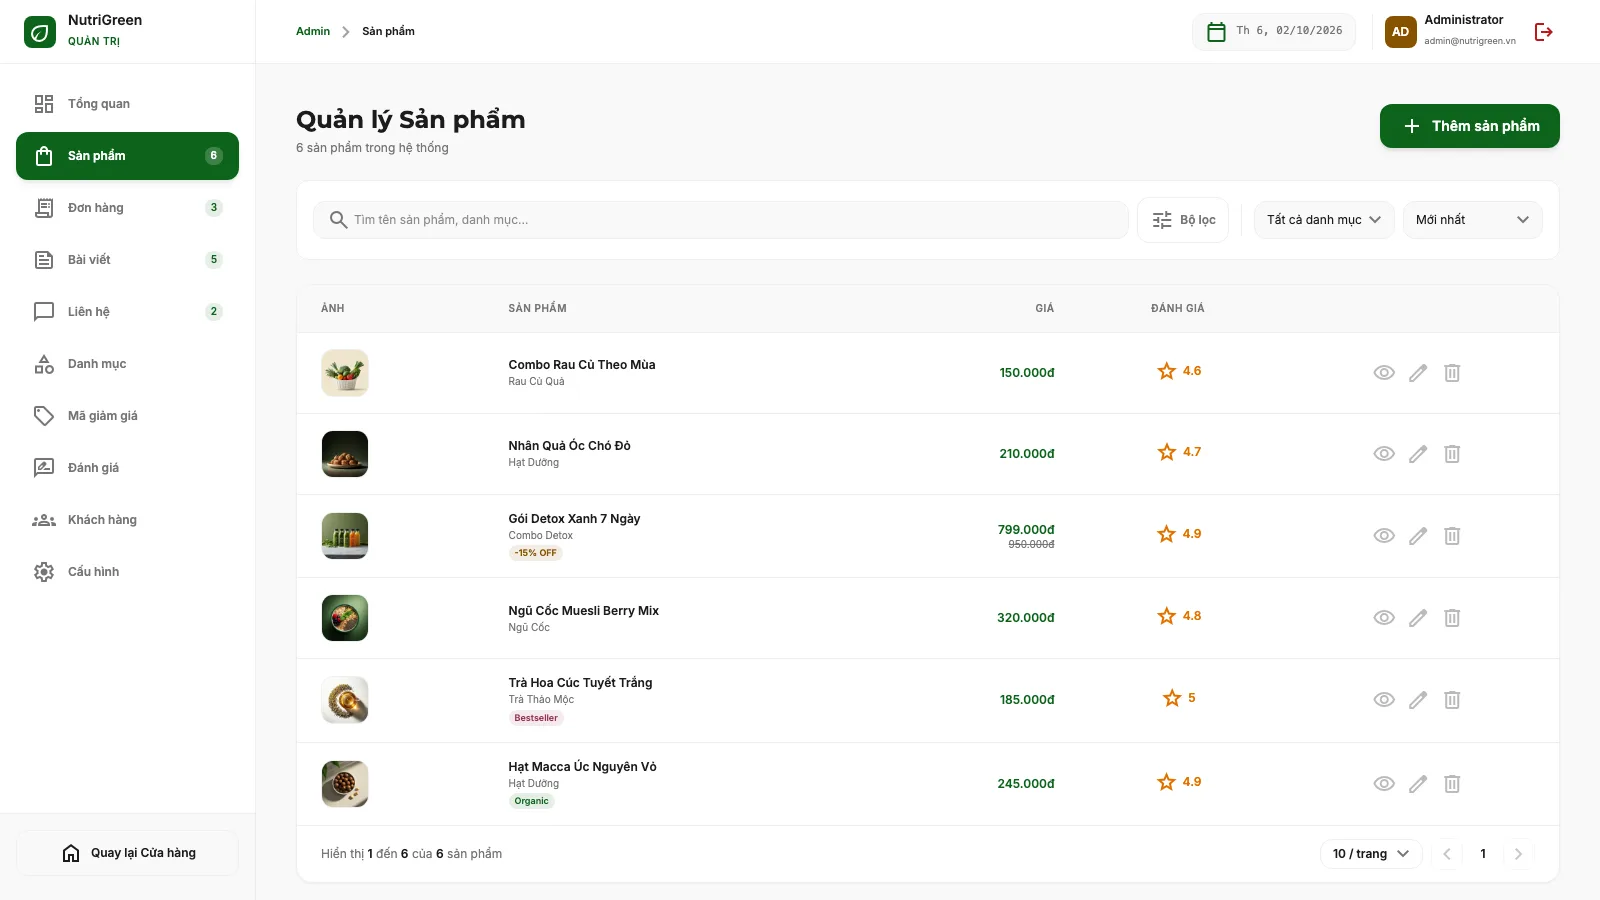Viewport: 1600px width, 900px height.
Task: Open the Cấu hình sidebar menu
Action: coord(127,572)
